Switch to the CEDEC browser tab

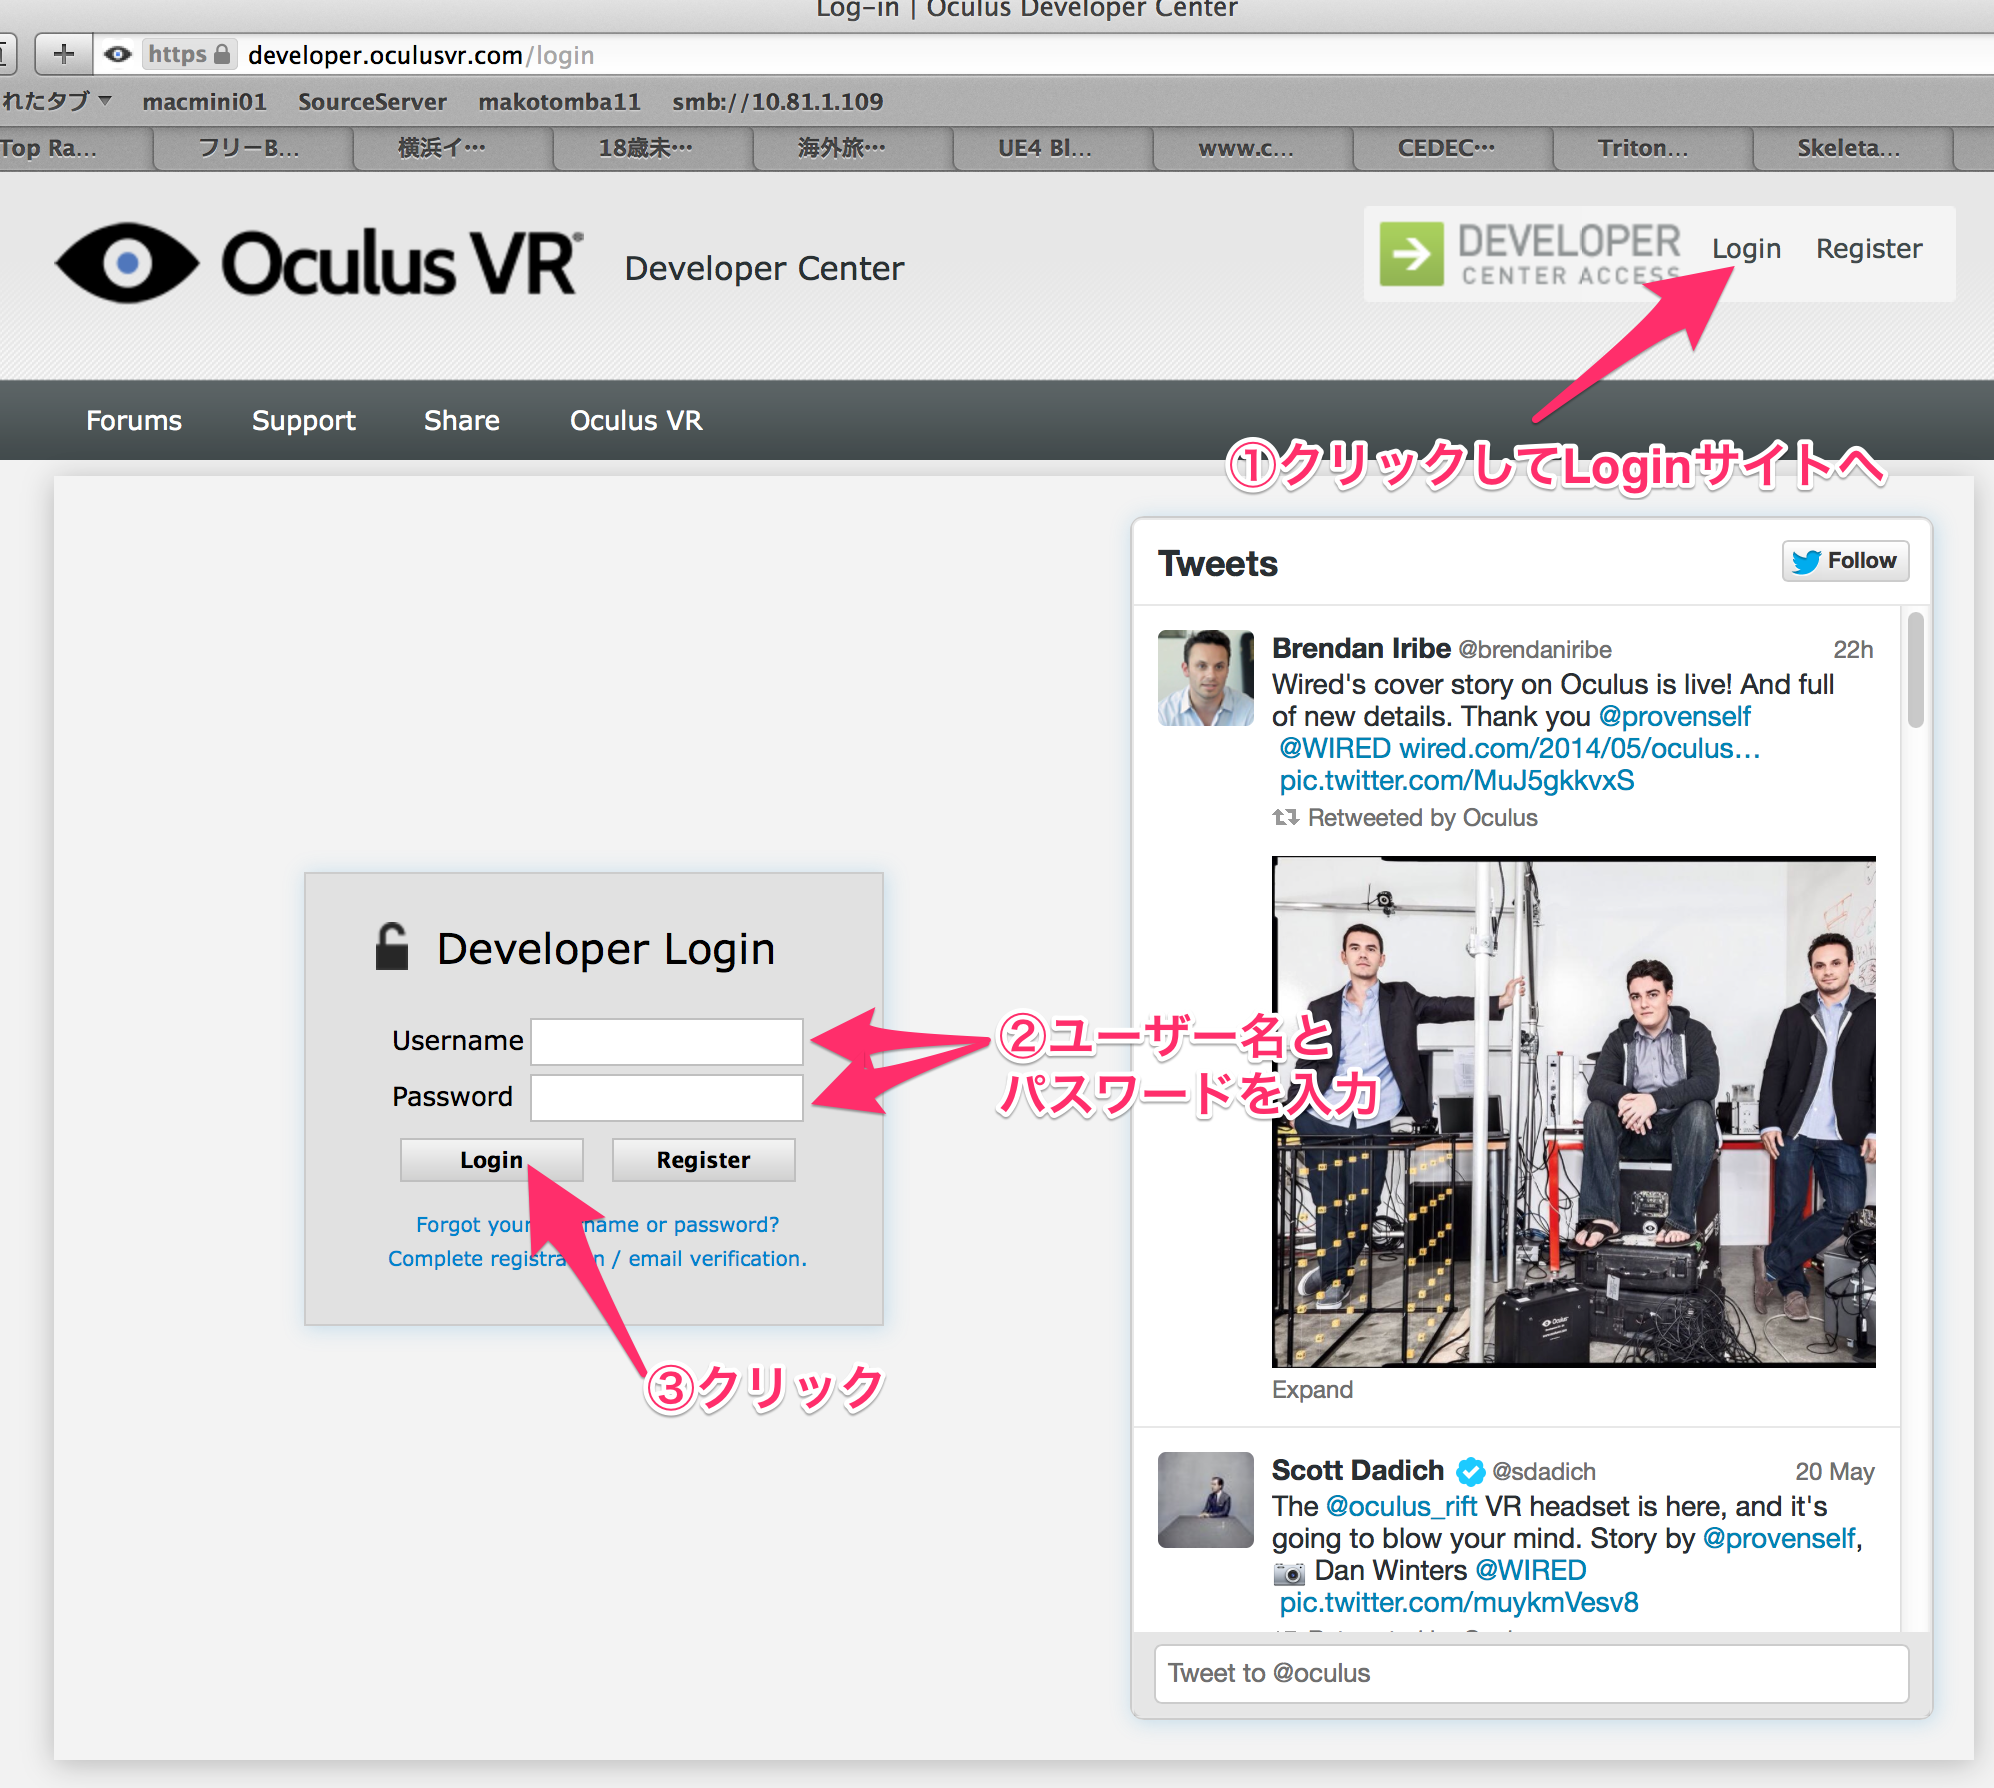point(1445,148)
